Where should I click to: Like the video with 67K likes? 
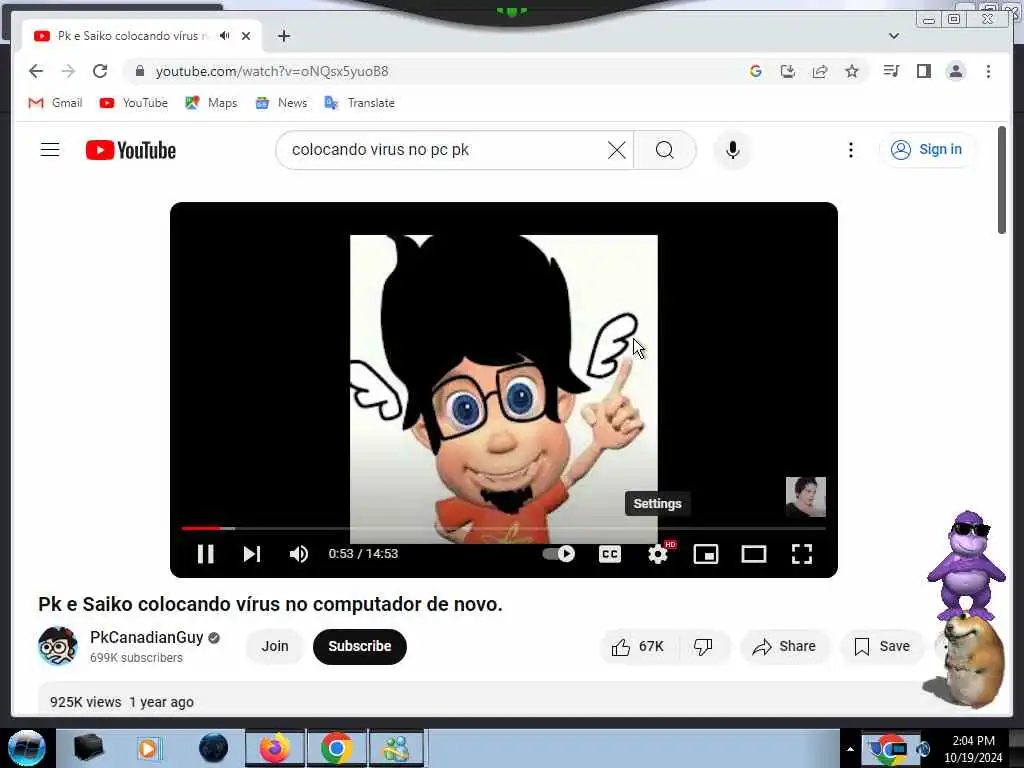(638, 646)
